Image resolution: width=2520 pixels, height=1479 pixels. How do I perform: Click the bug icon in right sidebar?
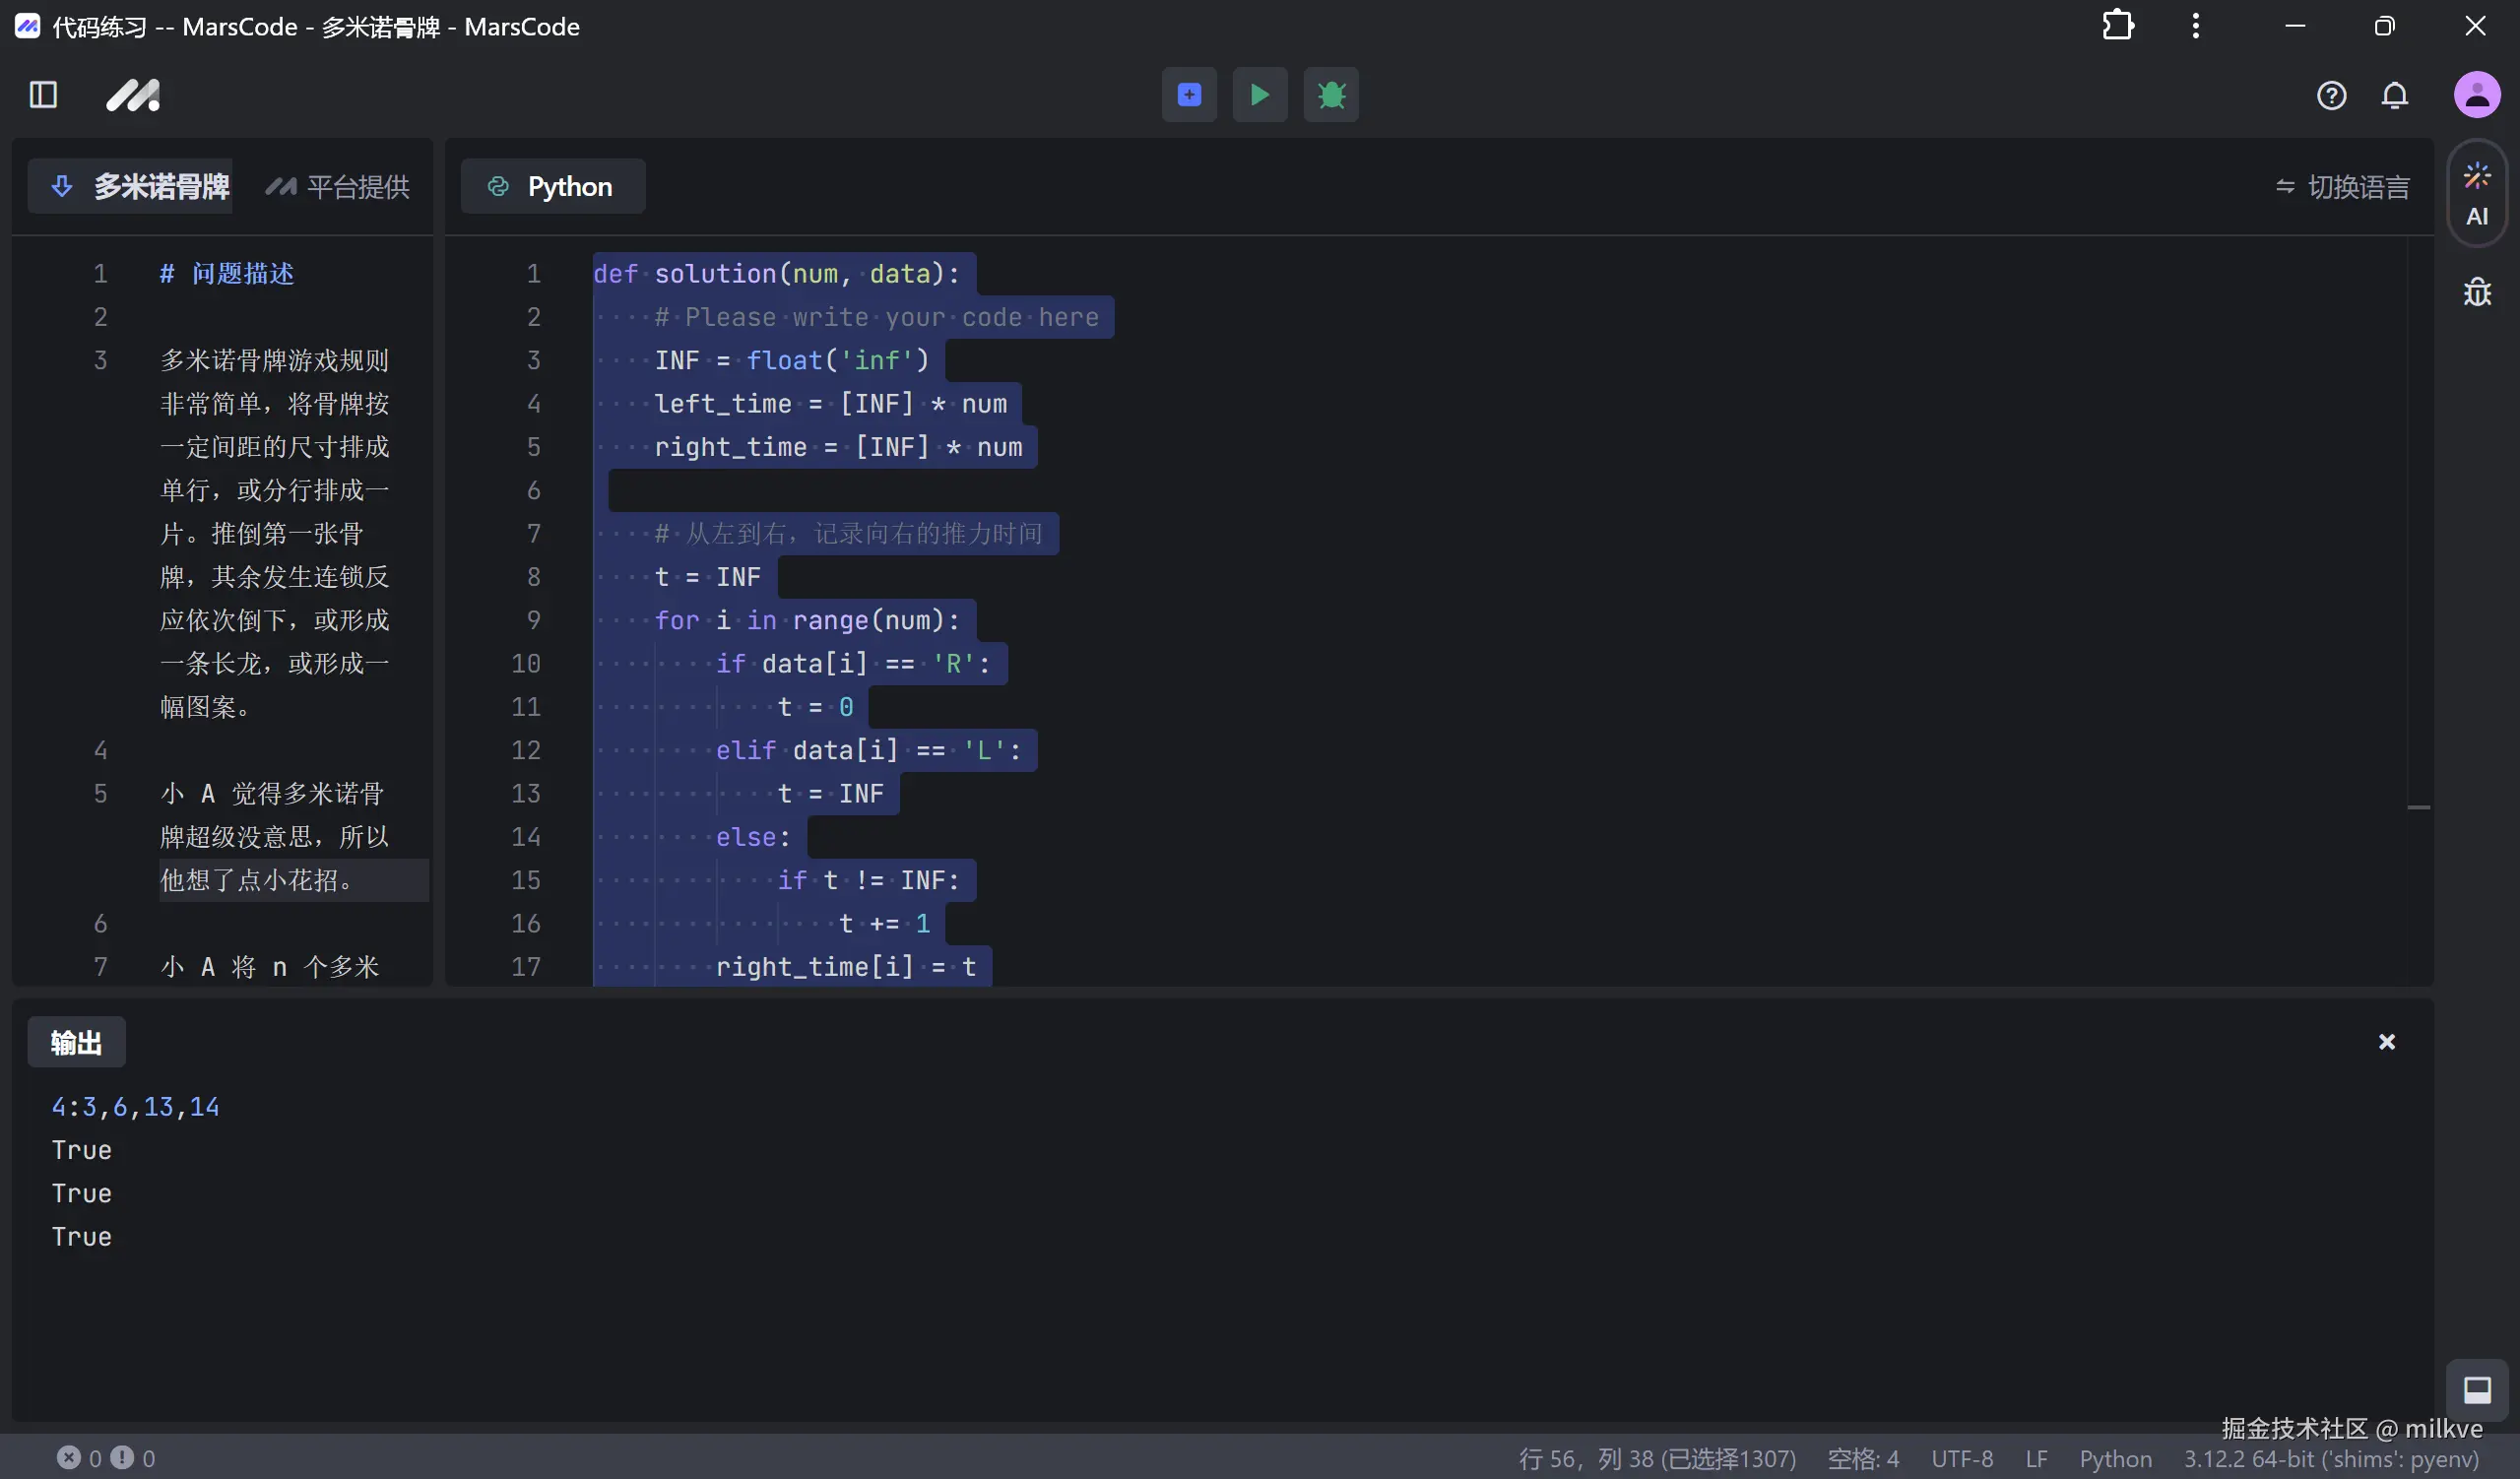2476,292
